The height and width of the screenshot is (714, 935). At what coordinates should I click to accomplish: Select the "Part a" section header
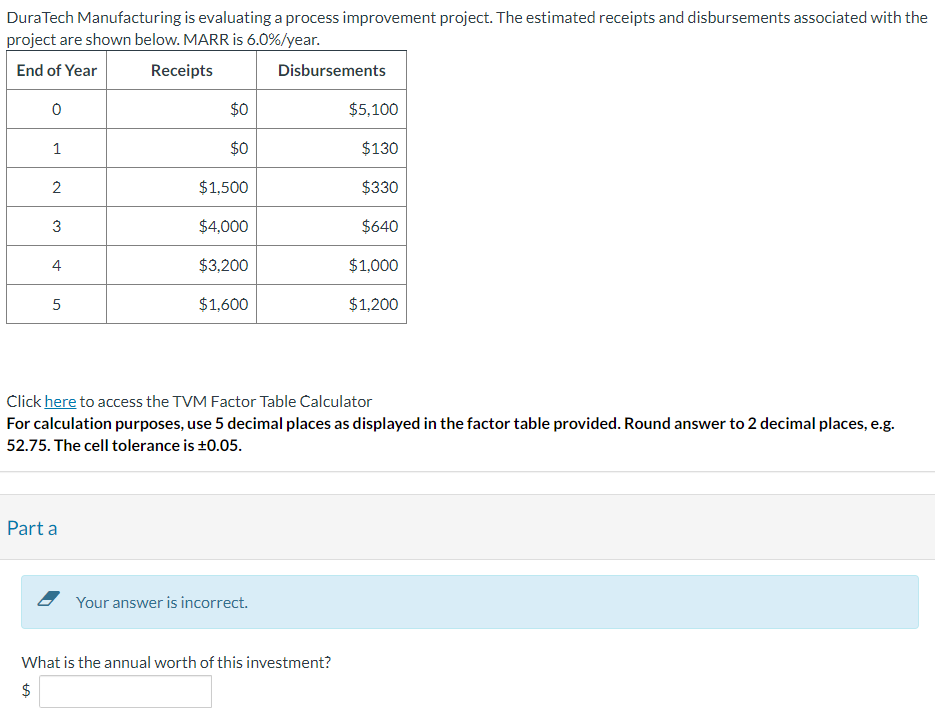(x=33, y=528)
